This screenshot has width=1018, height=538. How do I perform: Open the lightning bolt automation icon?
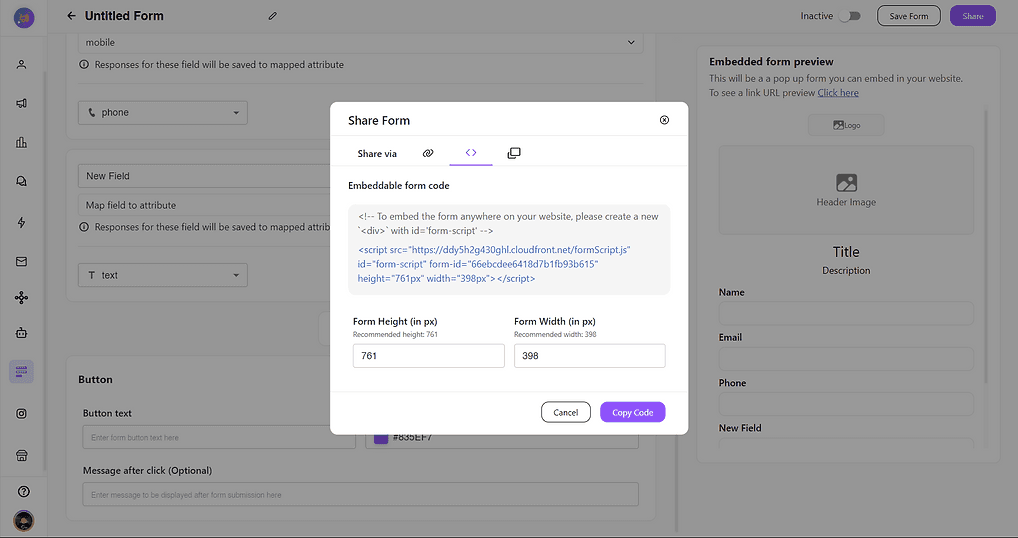coord(21,223)
